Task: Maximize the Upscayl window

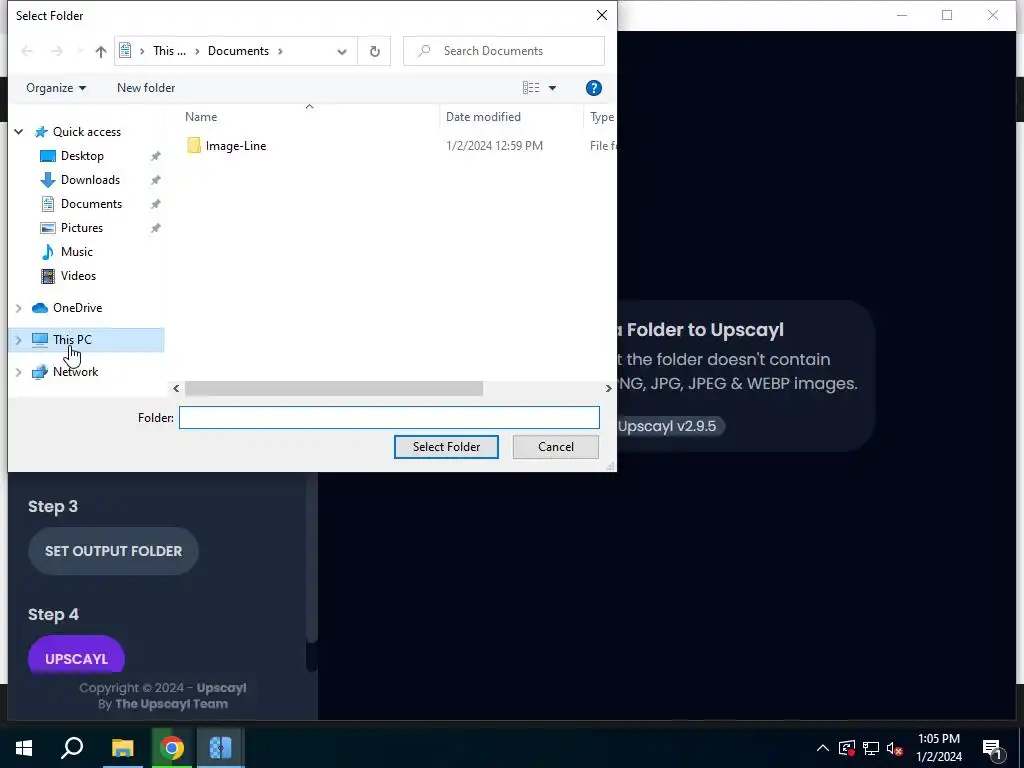Action: (x=947, y=15)
